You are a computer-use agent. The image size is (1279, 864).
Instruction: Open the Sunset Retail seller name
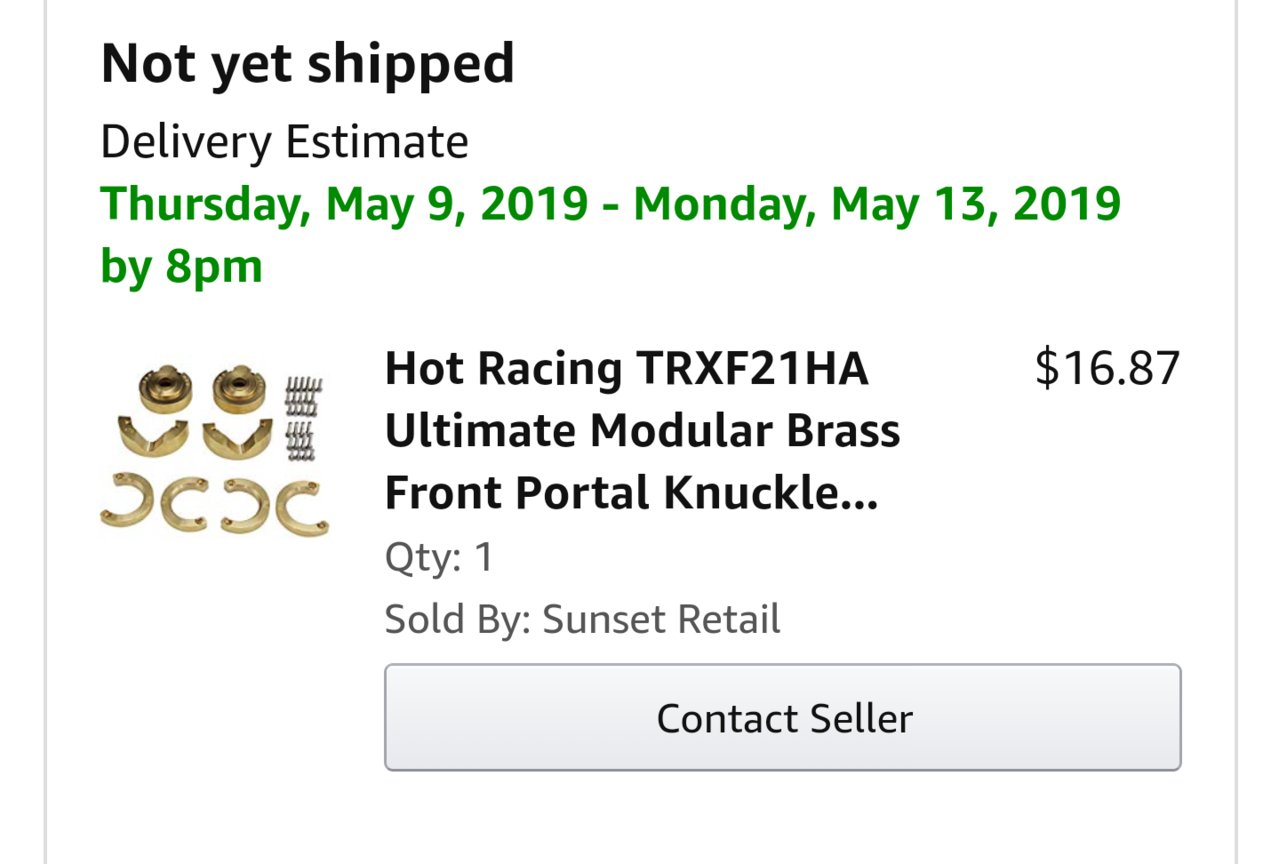click(661, 619)
